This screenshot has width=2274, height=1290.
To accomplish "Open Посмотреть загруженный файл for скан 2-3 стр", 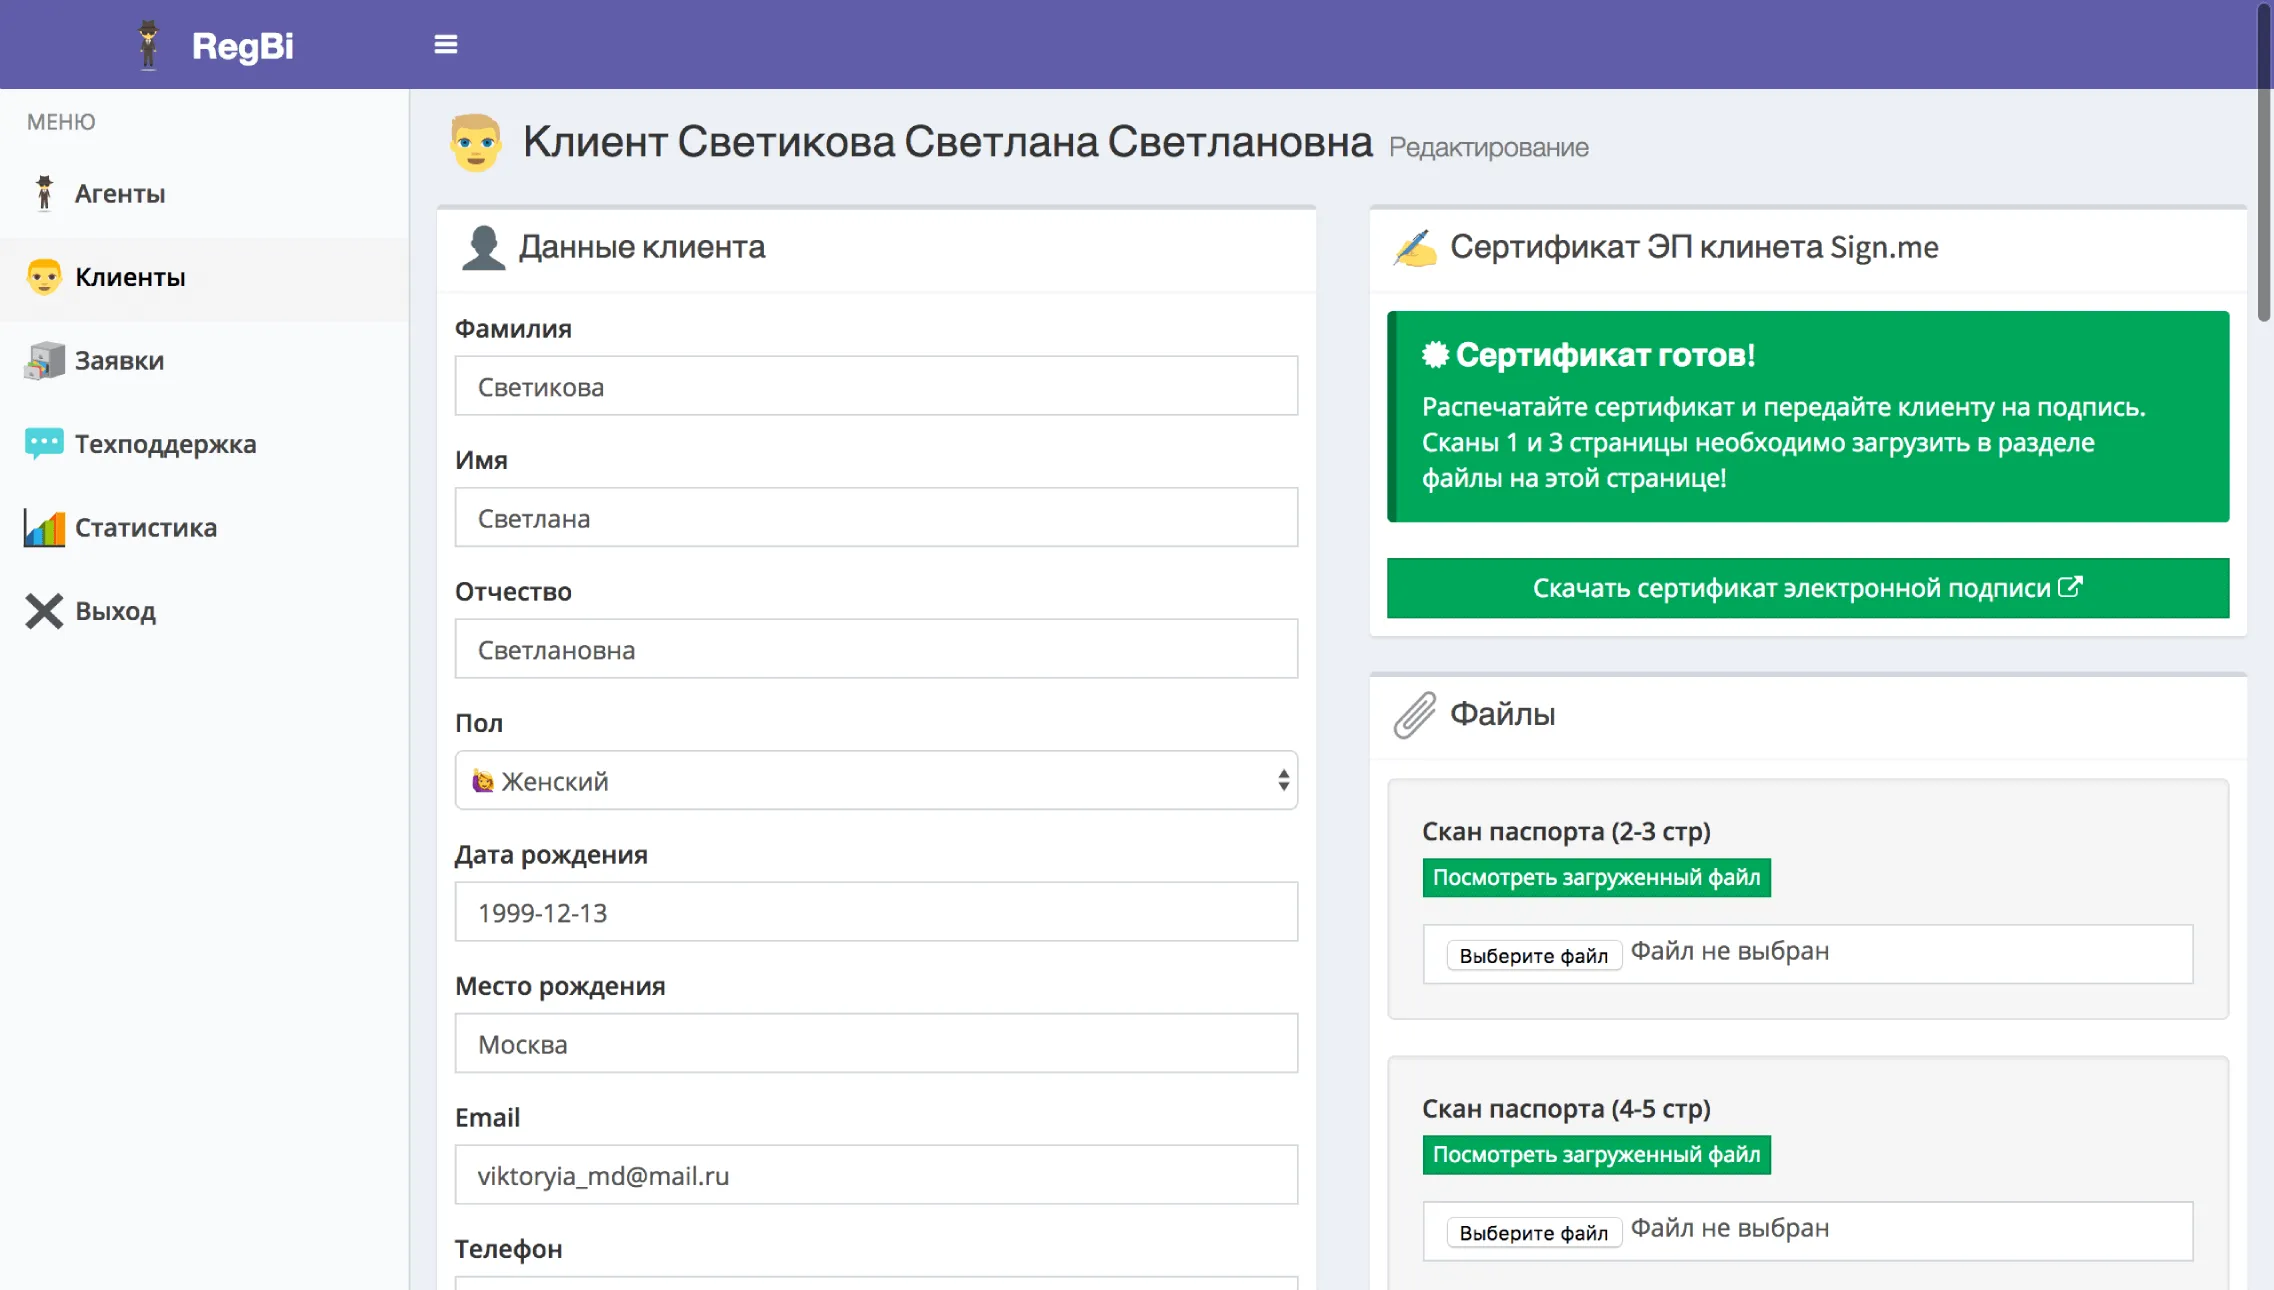I will pyautogui.click(x=1596, y=877).
